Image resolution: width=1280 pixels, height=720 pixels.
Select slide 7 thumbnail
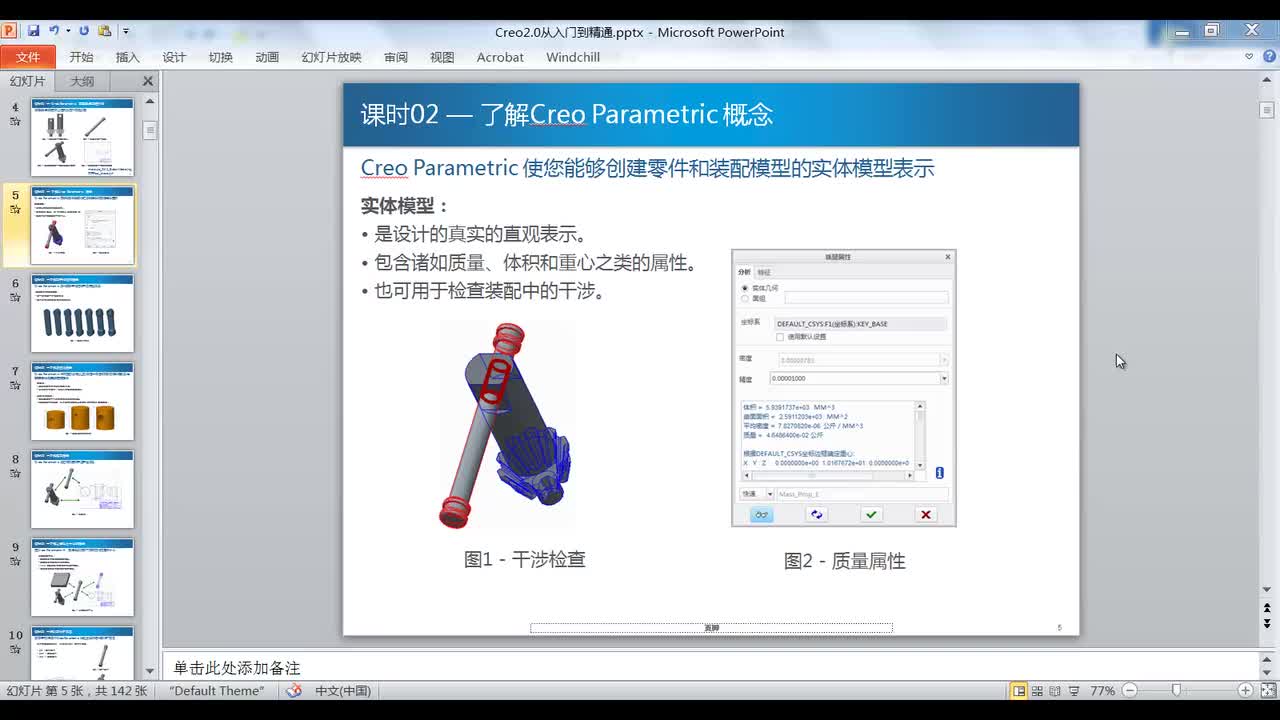click(x=82, y=401)
